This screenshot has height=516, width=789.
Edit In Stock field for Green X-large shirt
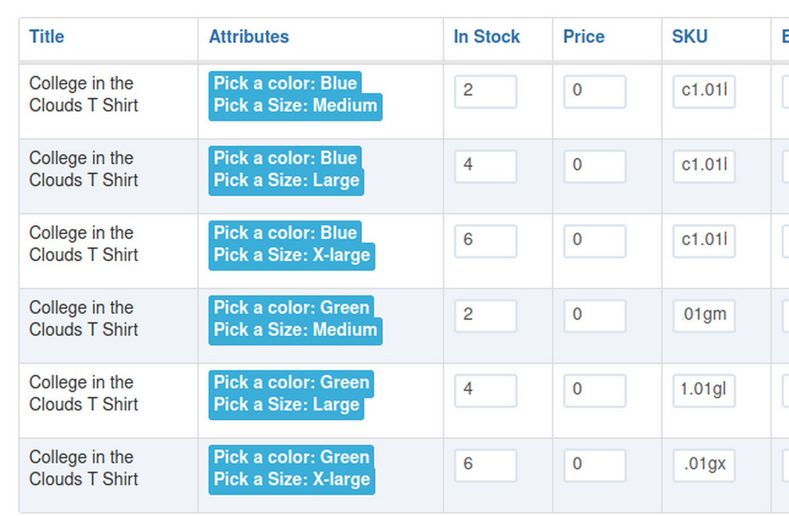point(486,466)
